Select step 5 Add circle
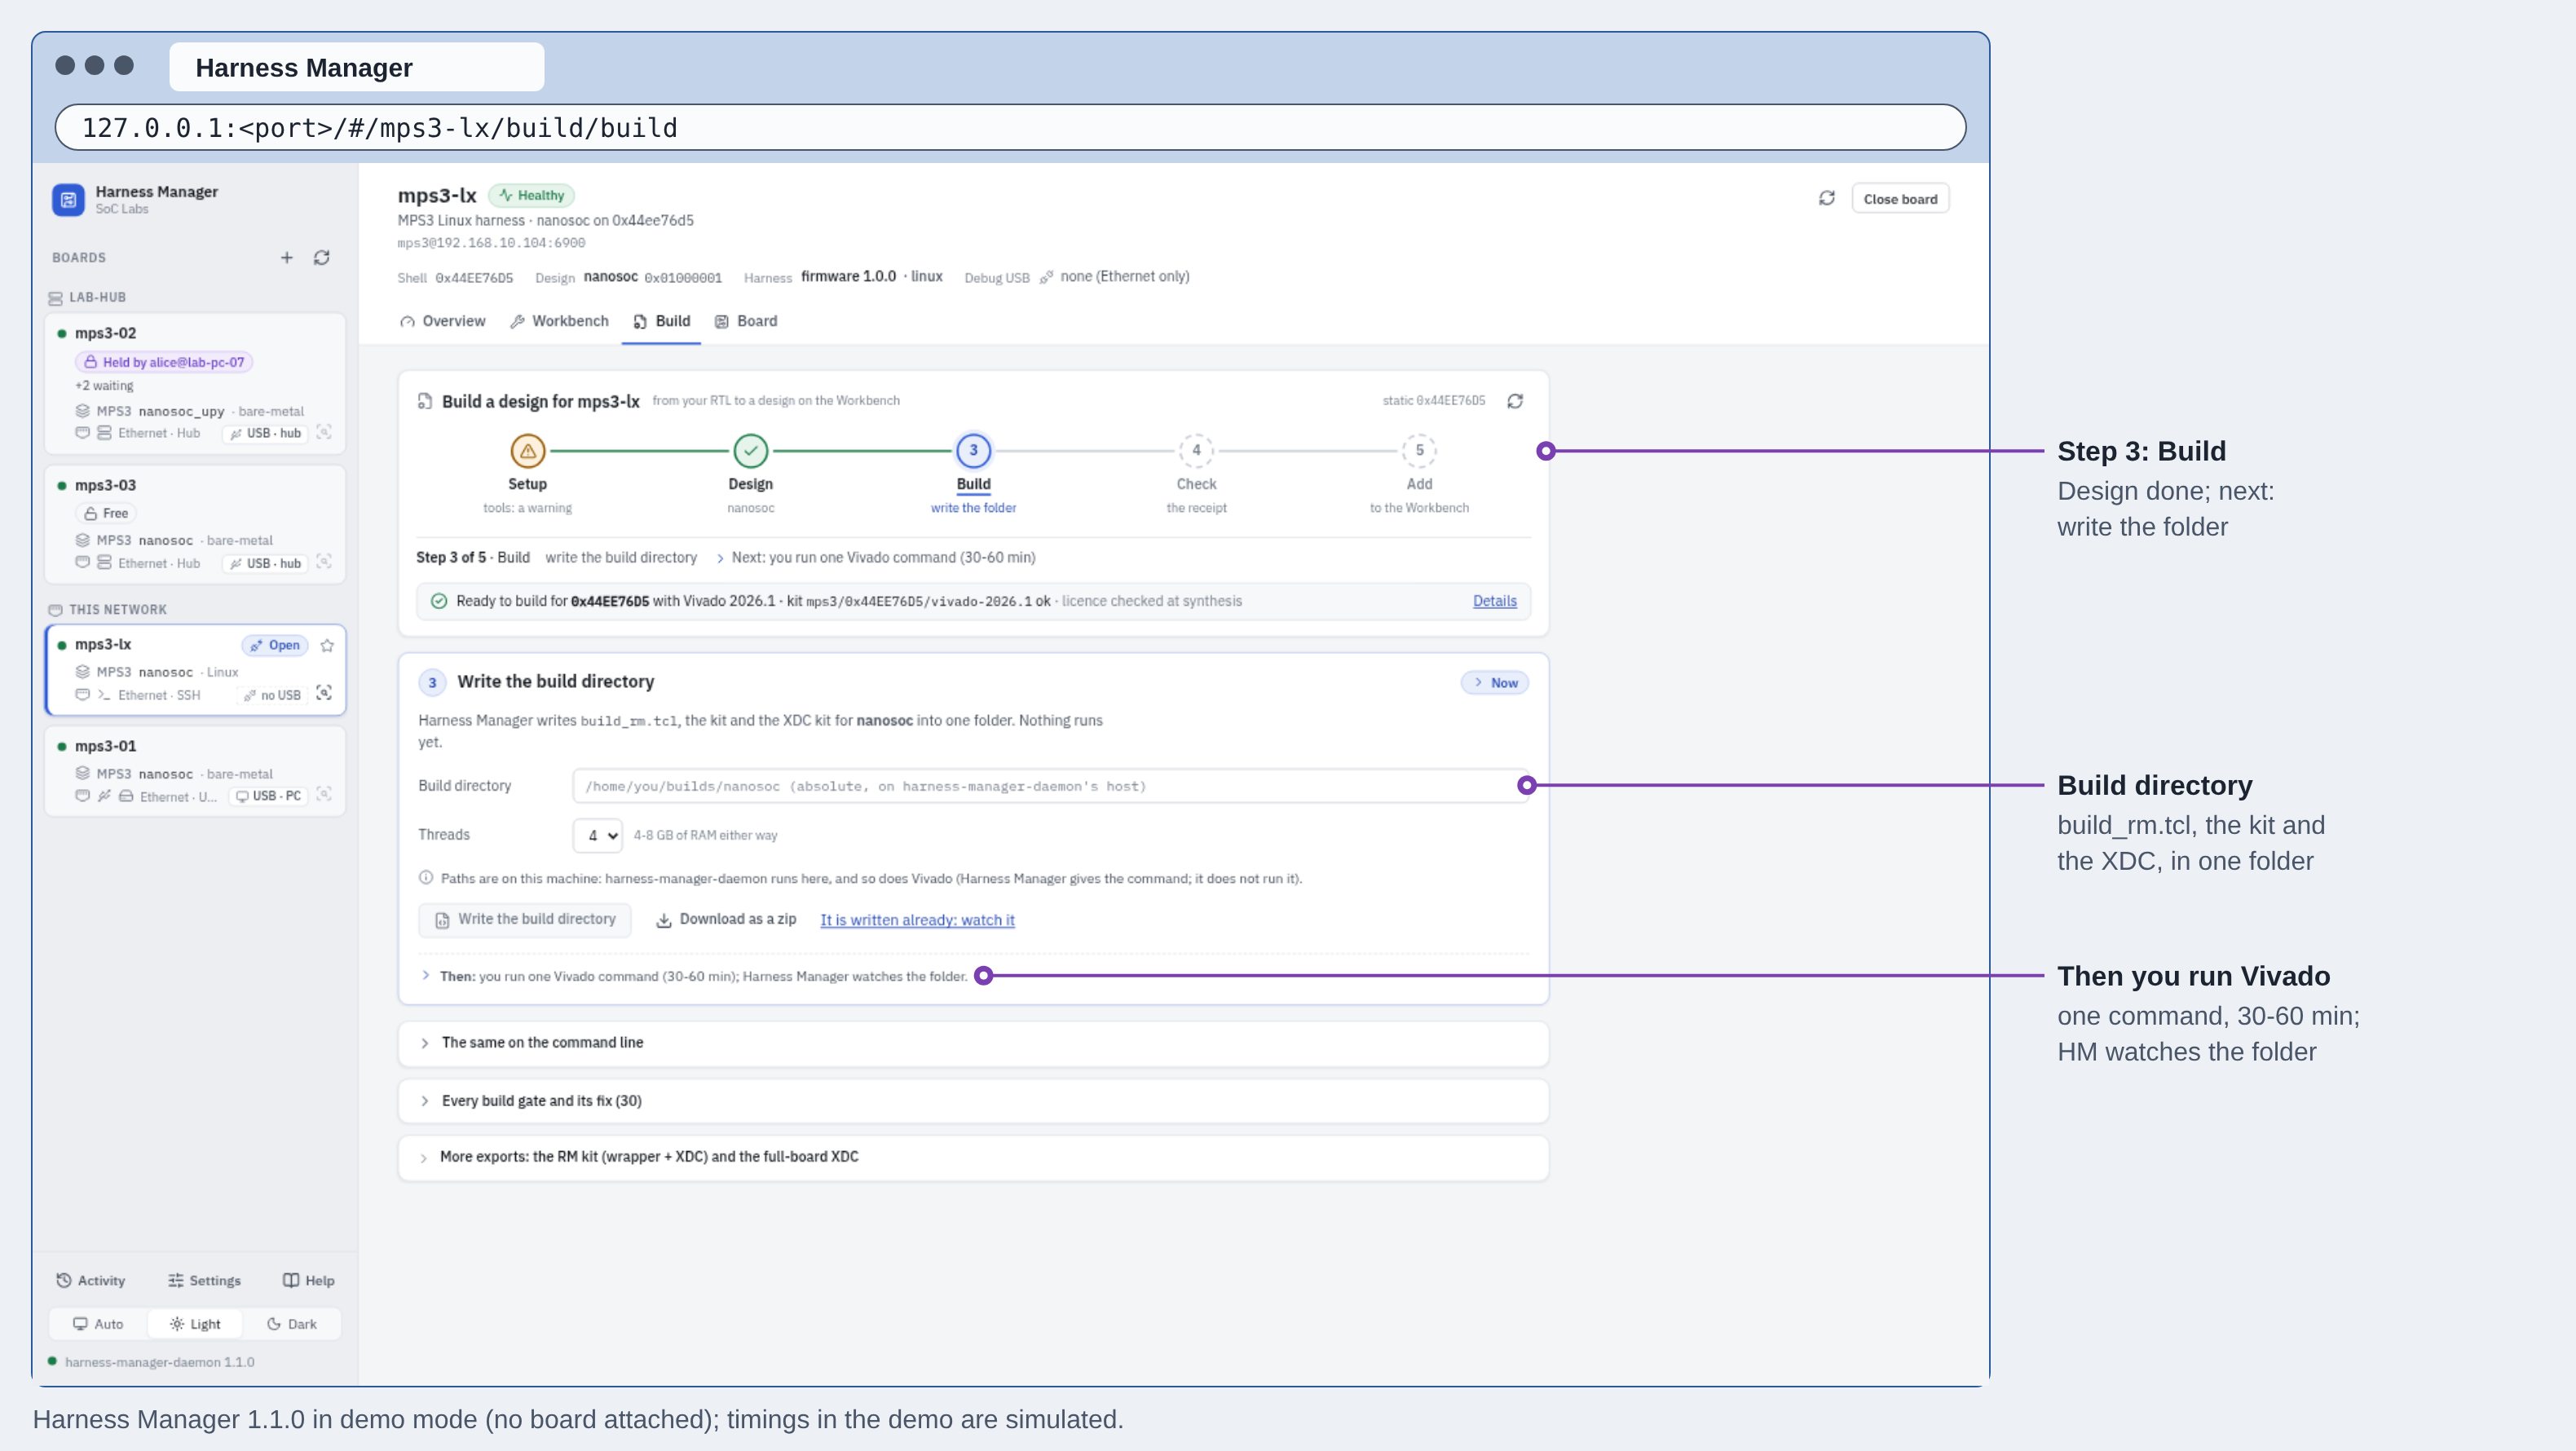This screenshot has height=1451, width=2576. [1419, 451]
